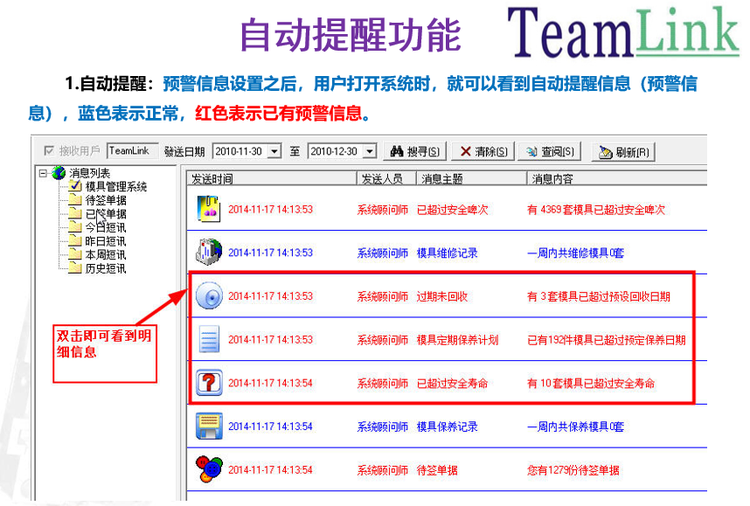Click the 清除(S) clear button
The width and height of the screenshot is (750, 506).
pyautogui.click(x=483, y=152)
